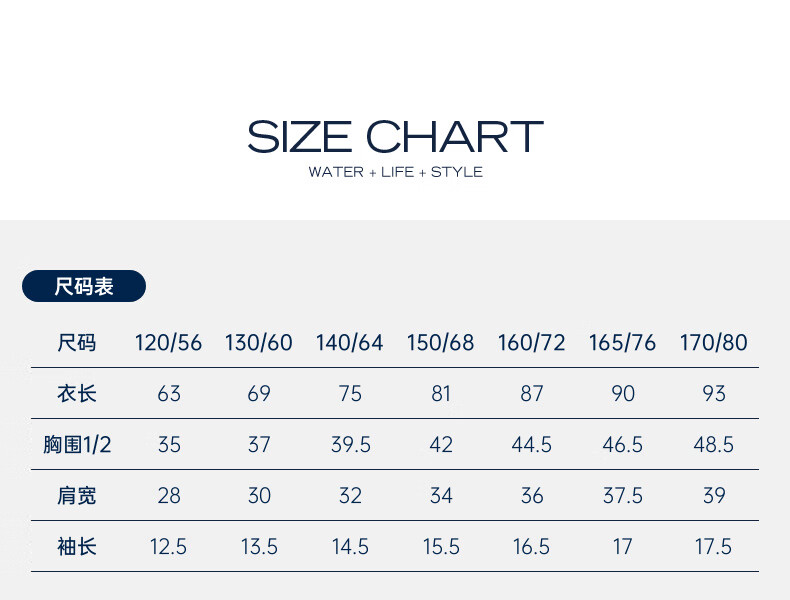Screen dimensions: 790x600
Task: Click the 尺码 header label
Action: pyautogui.click(x=77, y=343)
